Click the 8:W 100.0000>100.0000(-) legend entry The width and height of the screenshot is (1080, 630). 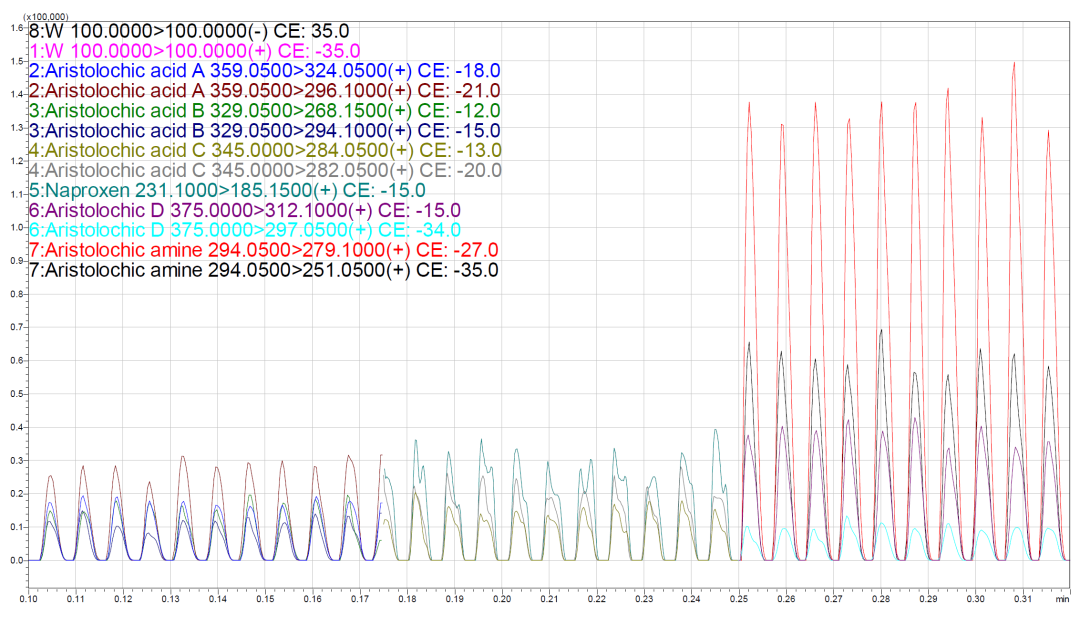point(188,31)
